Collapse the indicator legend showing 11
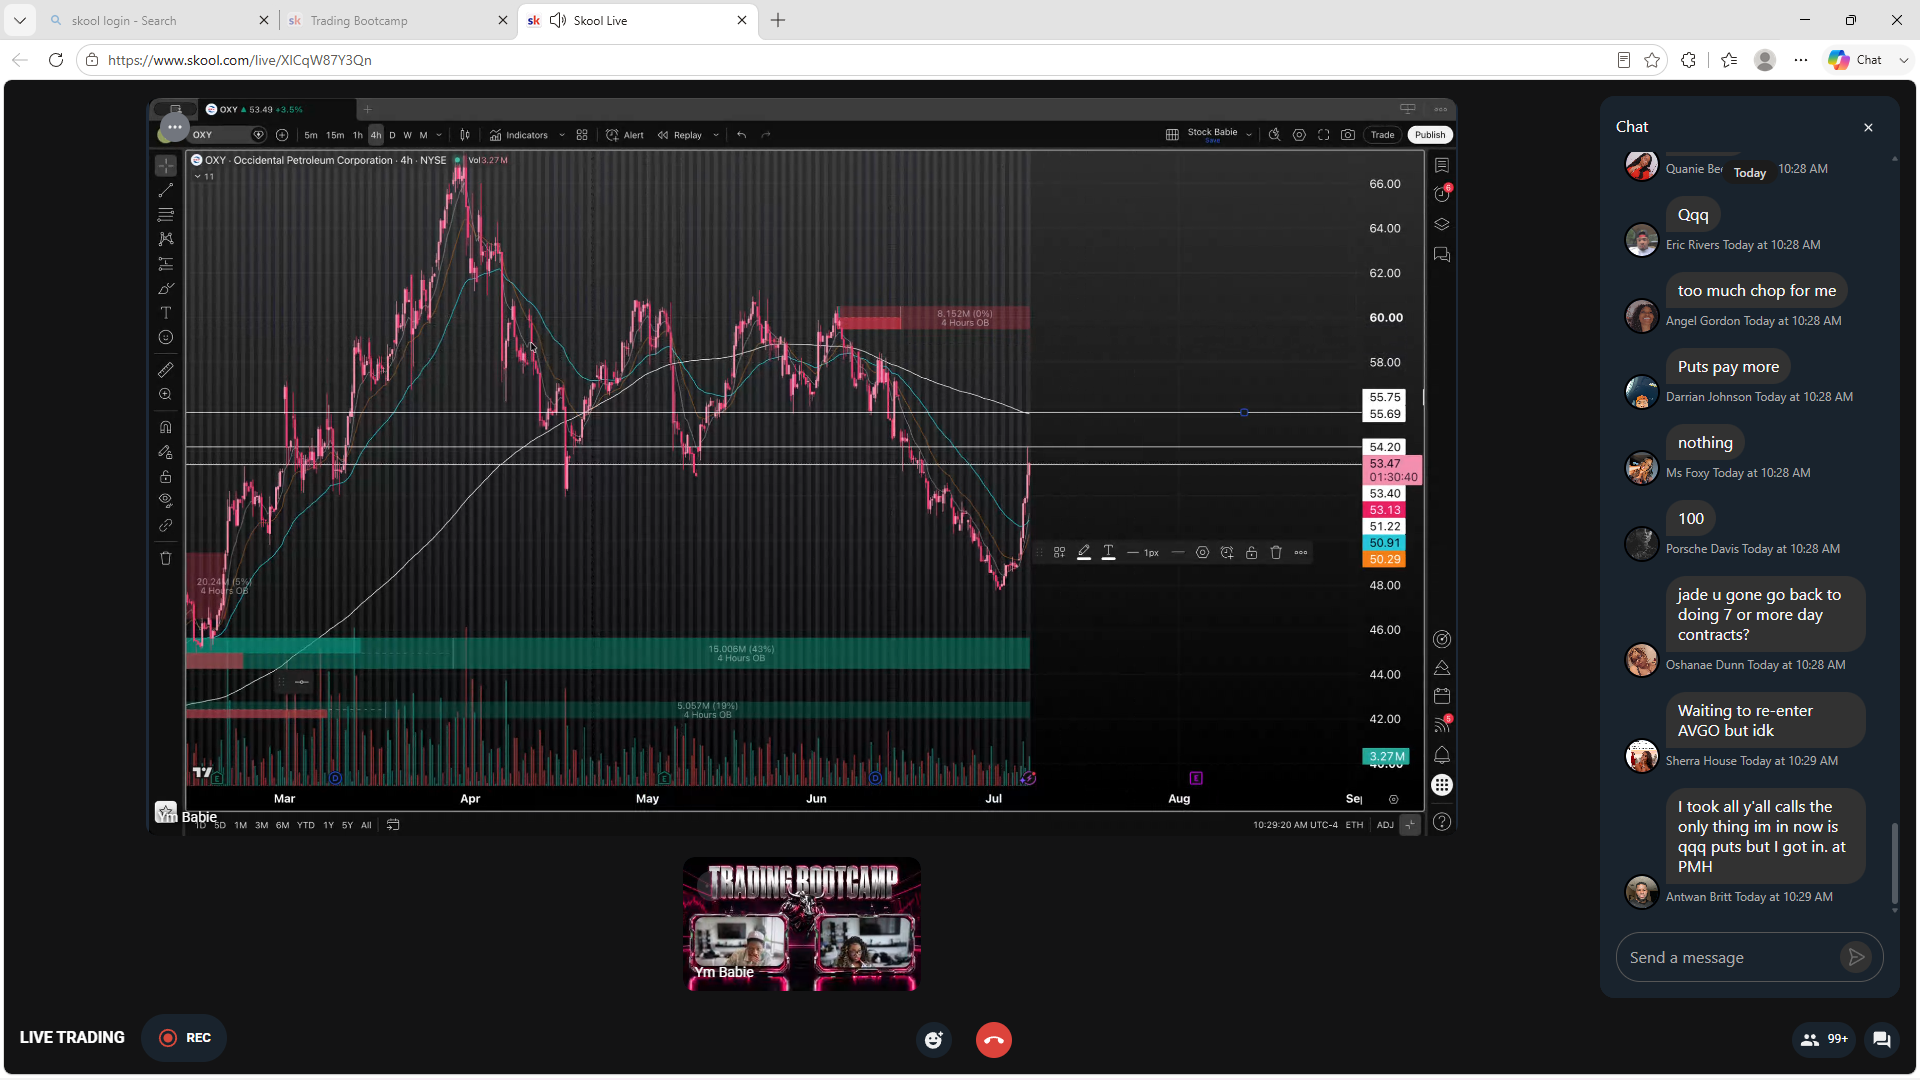 click(x=204, y=177)
